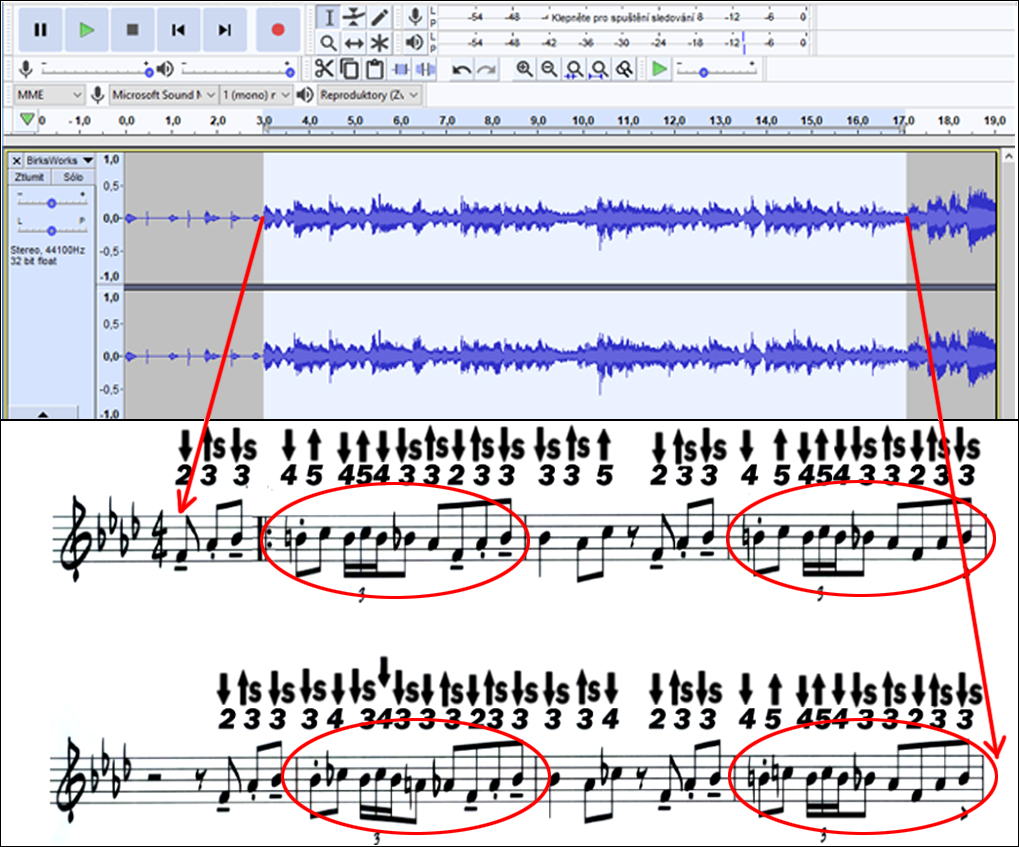Click the playback level meter bar
This screenshot has height=847, width=1019.
[623, 43]
